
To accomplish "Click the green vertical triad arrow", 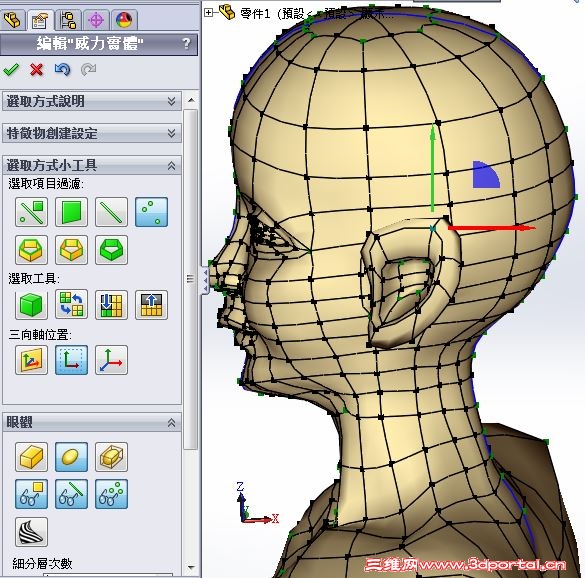I will (x=433, y=168).
